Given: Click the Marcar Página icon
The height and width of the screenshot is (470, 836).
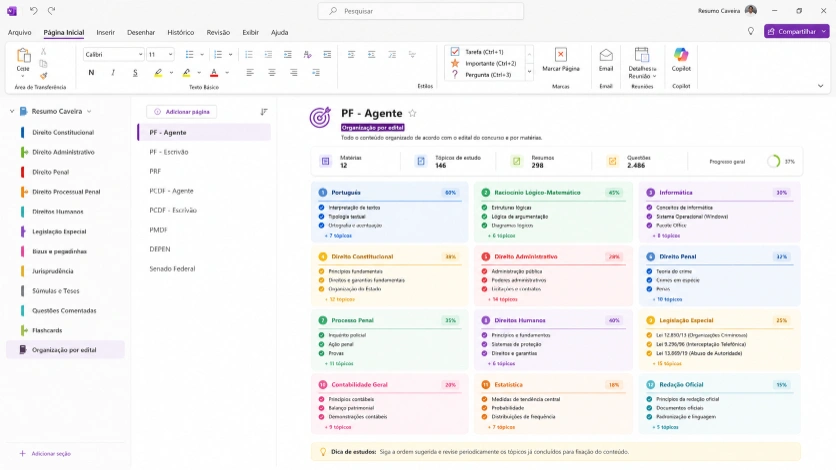Looking at the screenshot, I should click(560, 55).
